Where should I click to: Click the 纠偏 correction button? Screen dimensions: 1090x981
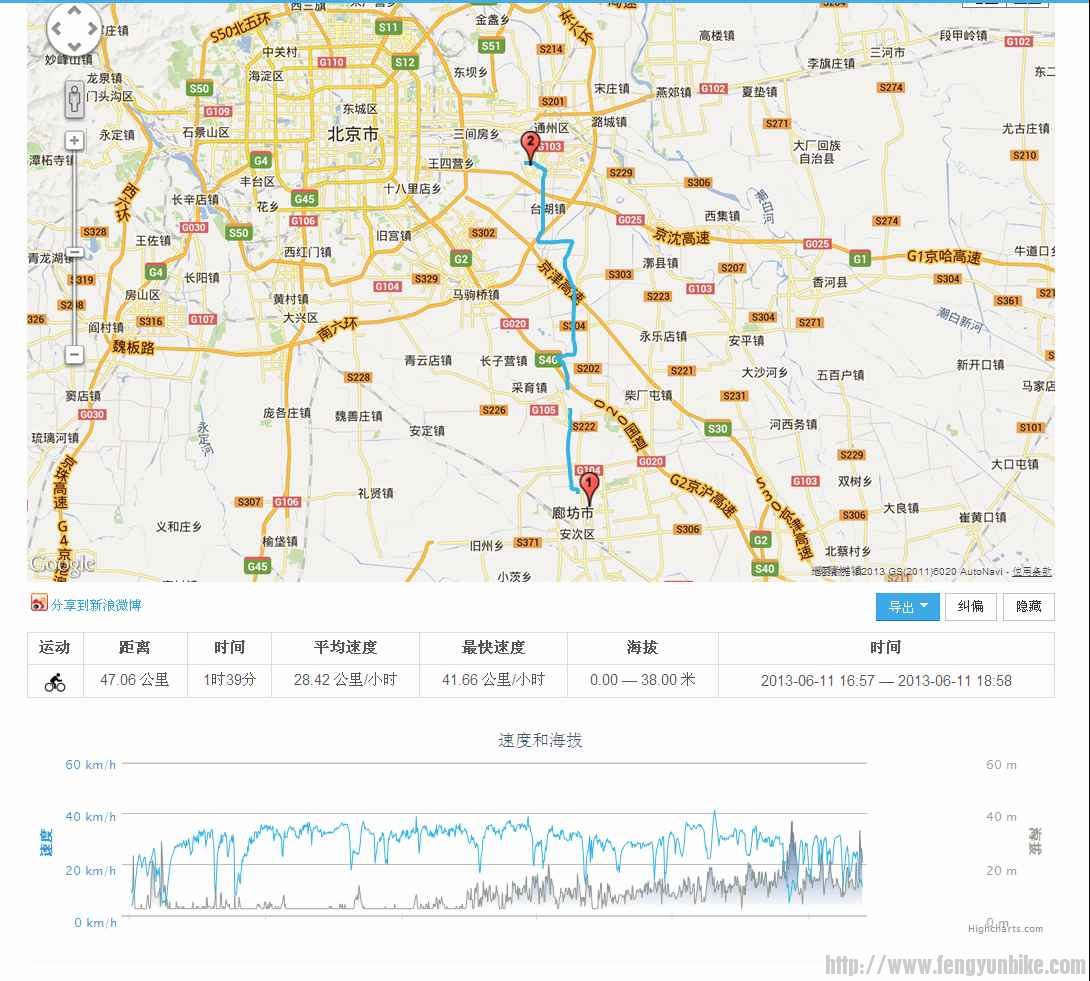coord(970,607)
